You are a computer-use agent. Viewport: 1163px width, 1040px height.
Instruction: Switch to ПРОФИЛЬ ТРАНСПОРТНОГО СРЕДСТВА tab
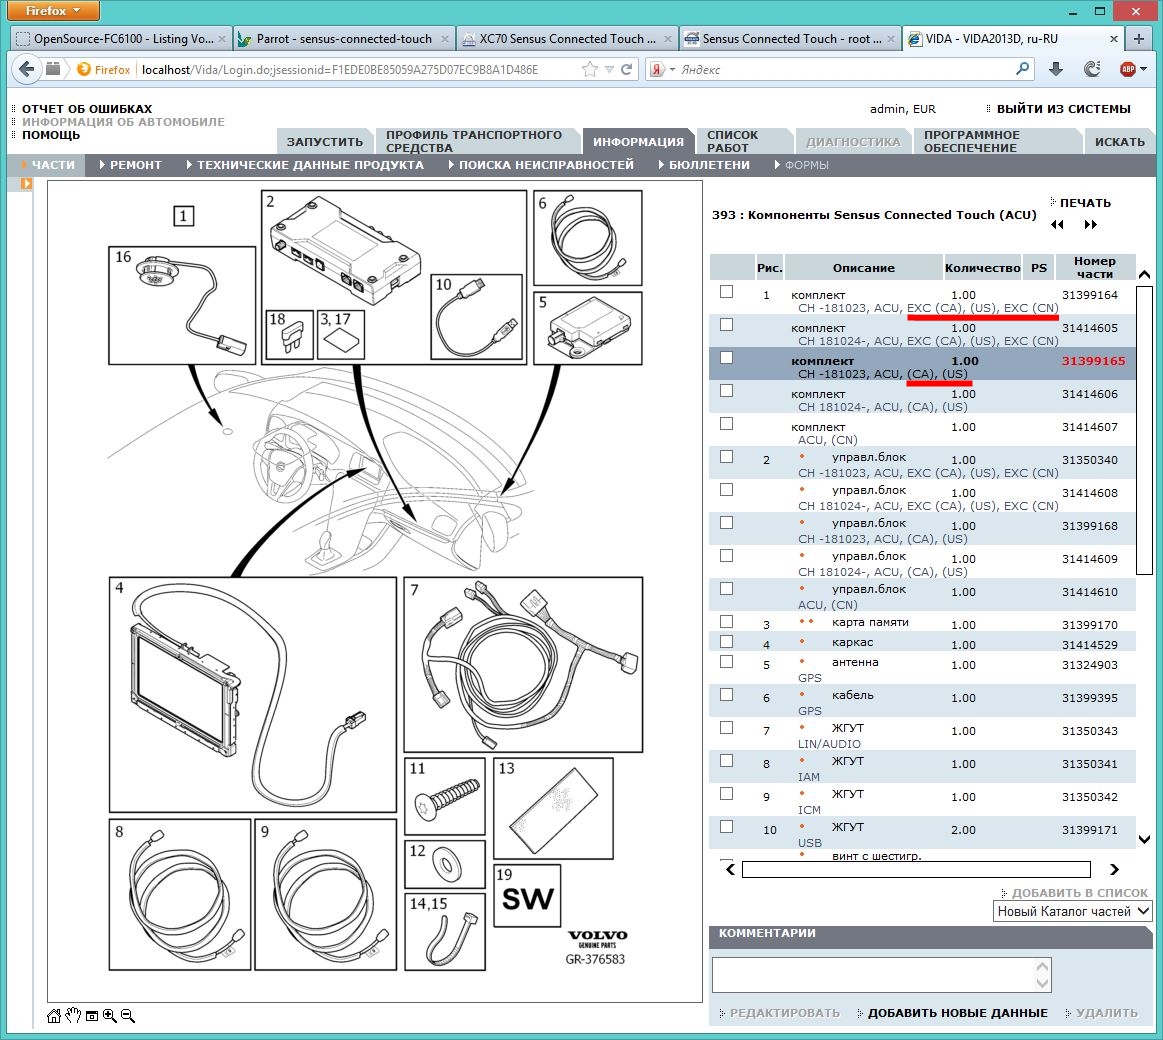[476, 141]
